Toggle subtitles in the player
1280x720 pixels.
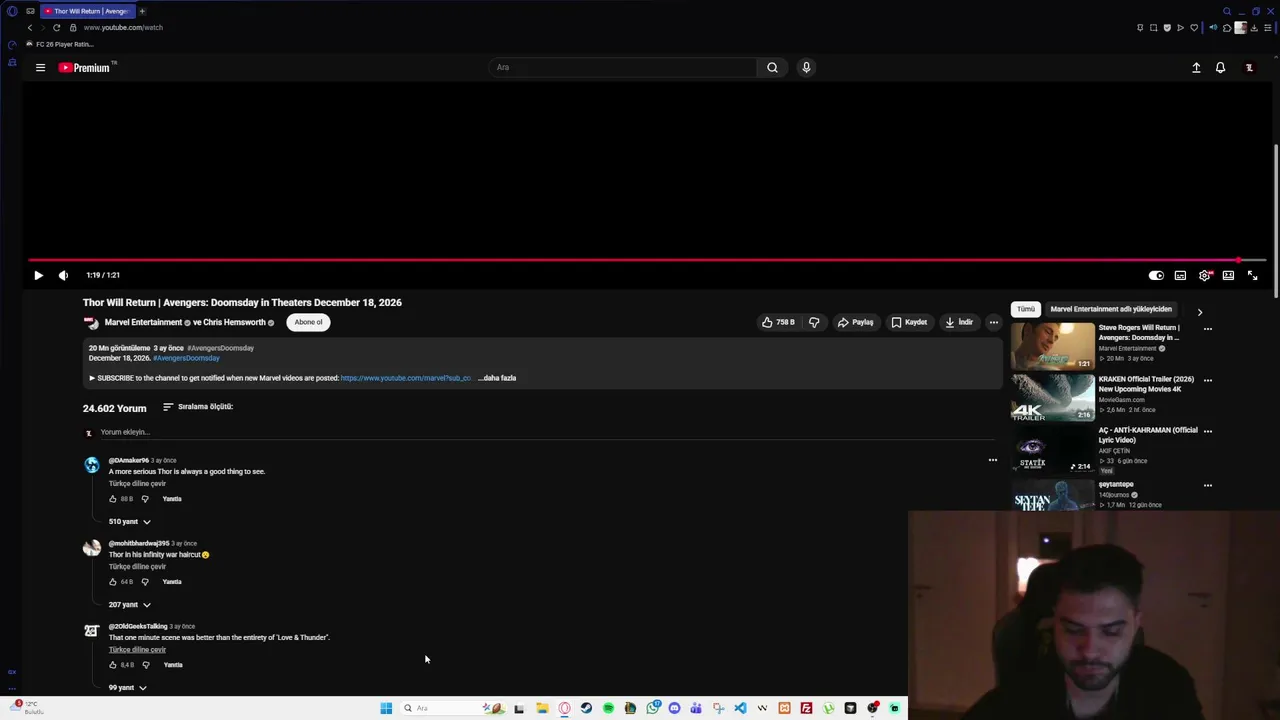[x=1180, y=275]
